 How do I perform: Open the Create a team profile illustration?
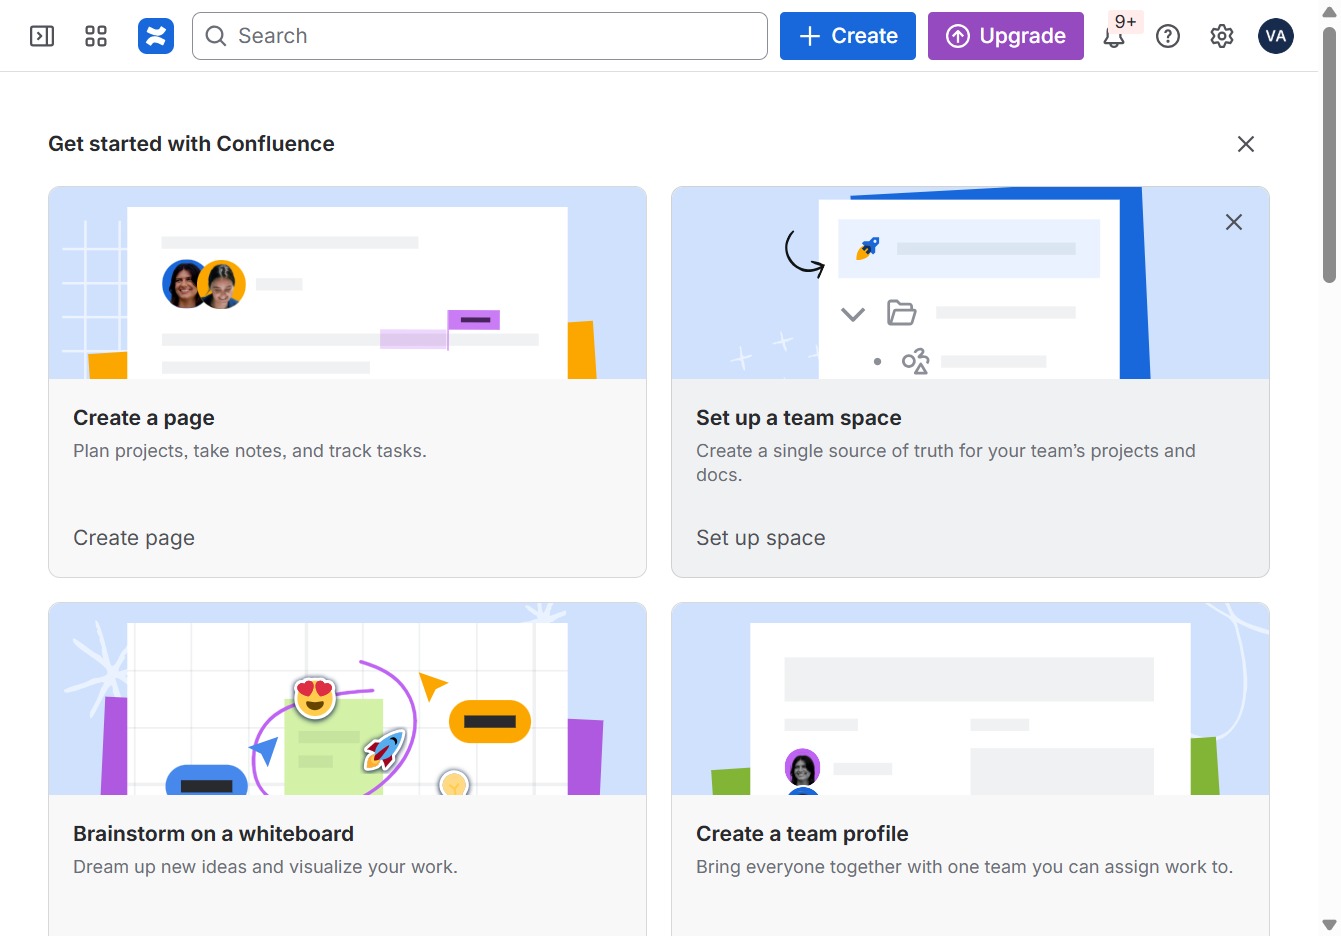click(970, 699)
